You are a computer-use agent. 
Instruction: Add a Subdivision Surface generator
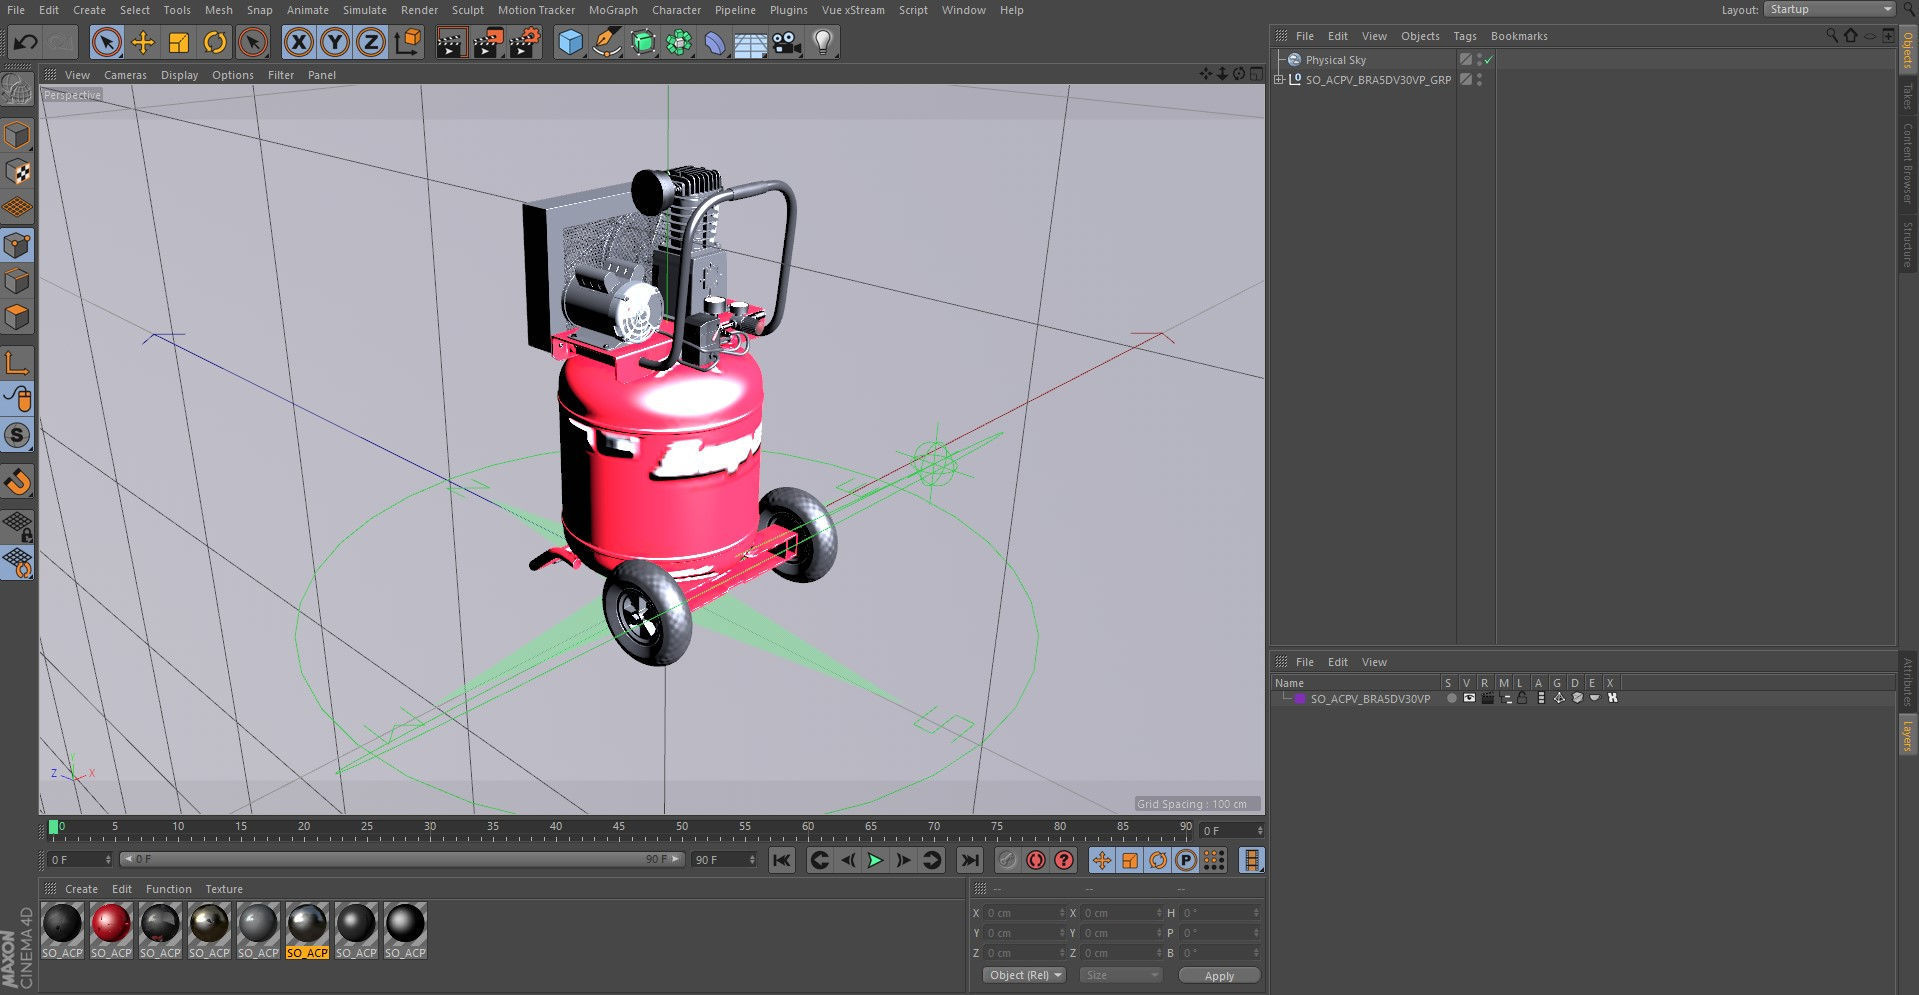pyautogui.click(x=643, y=42)
